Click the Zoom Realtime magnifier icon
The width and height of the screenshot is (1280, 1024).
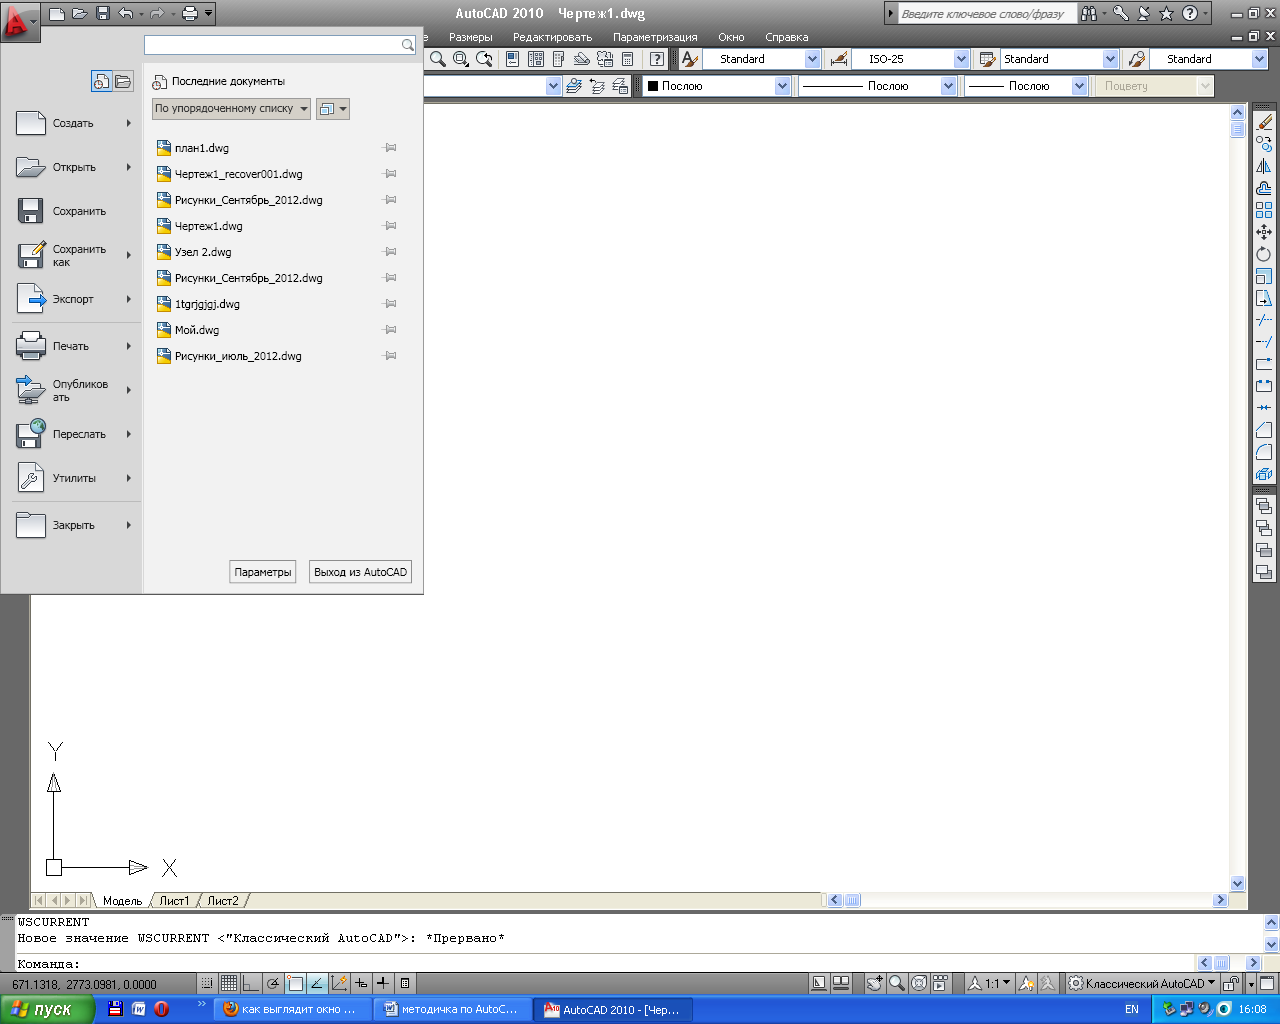coord(437,59)
